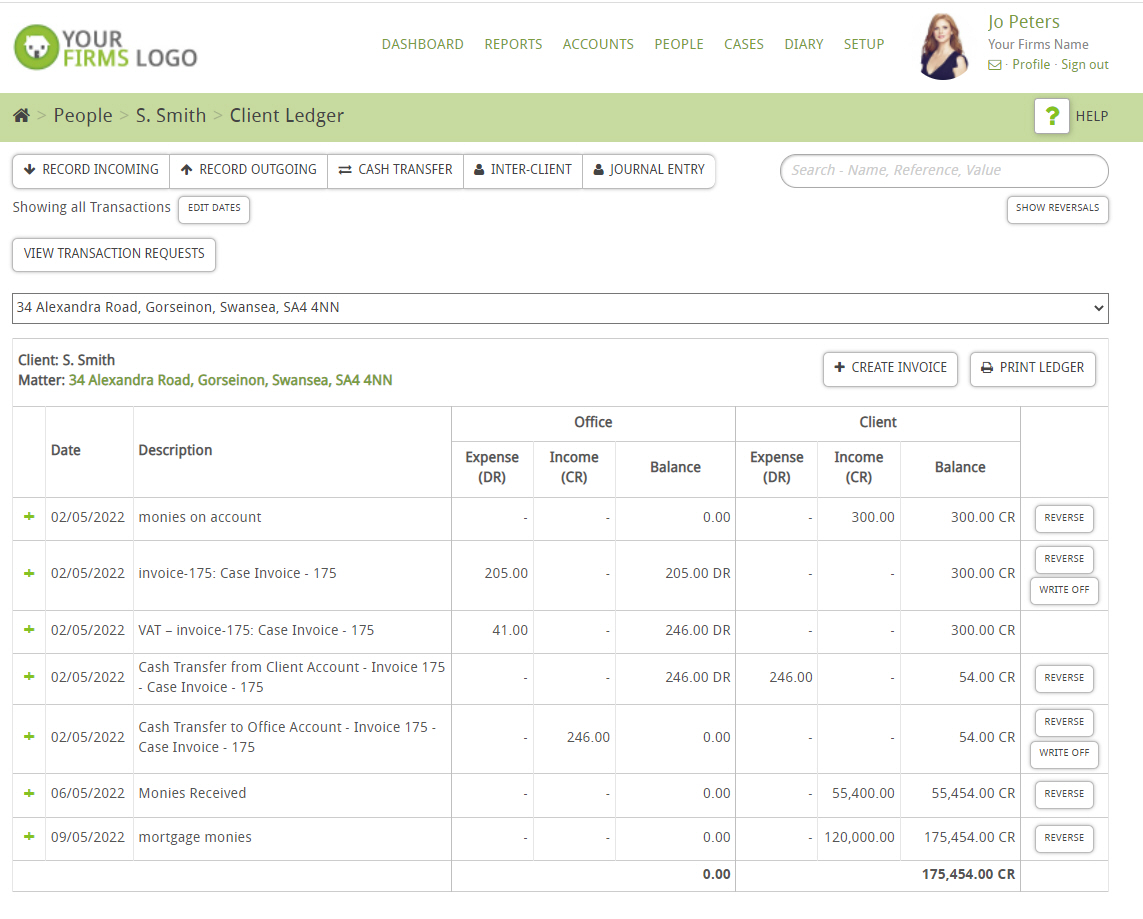Write off invoice-175 Case Invoice entry
Image resolution: width=1143 pixels, height=919 pixels.
(1064, 590)
